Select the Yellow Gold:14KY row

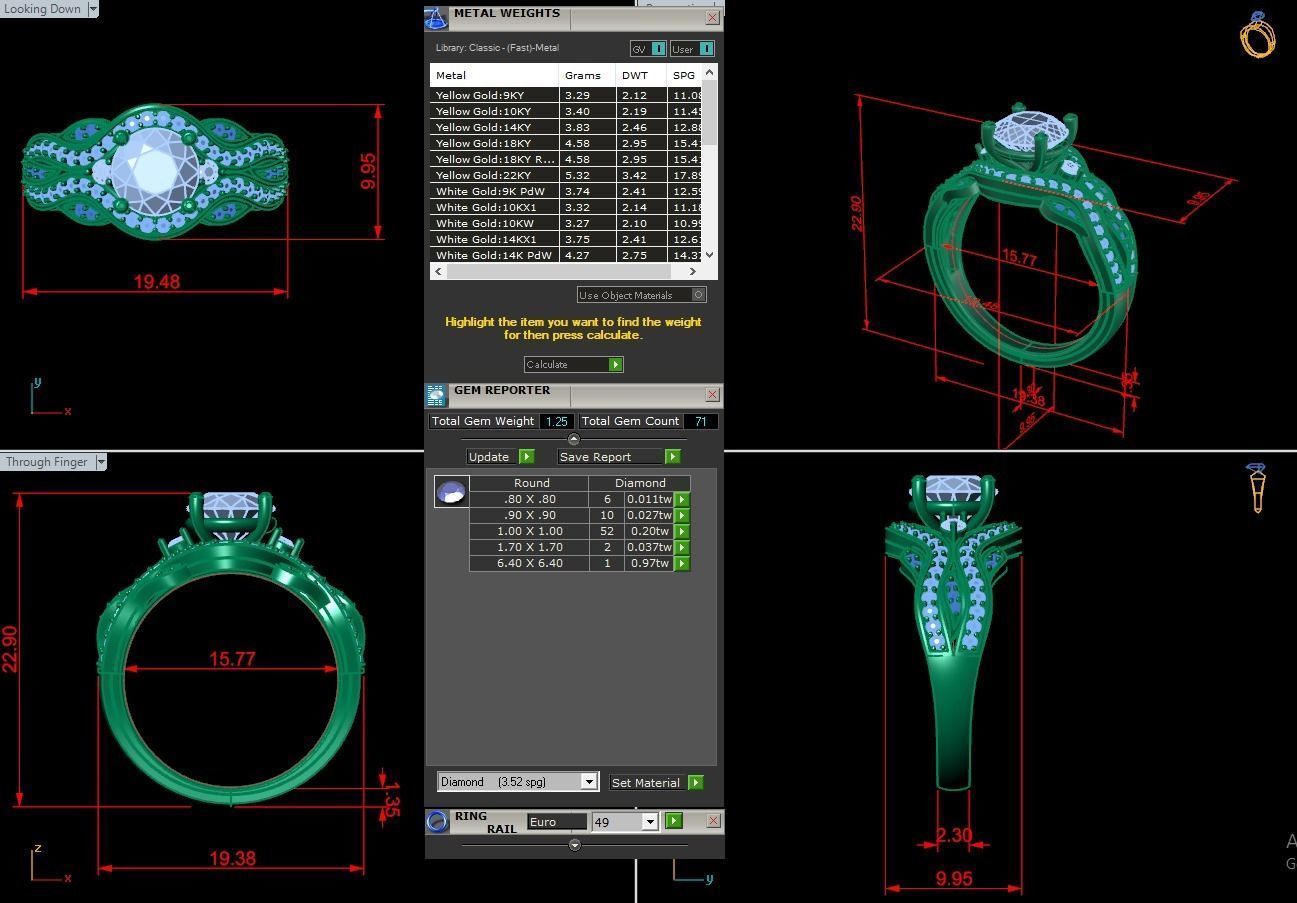point(567,127)
